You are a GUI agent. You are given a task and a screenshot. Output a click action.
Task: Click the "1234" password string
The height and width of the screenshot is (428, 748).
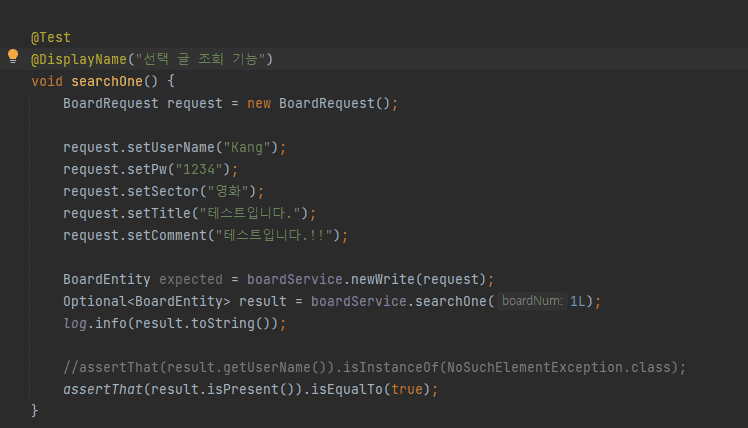pyautogui.click(x=199, y=169)
